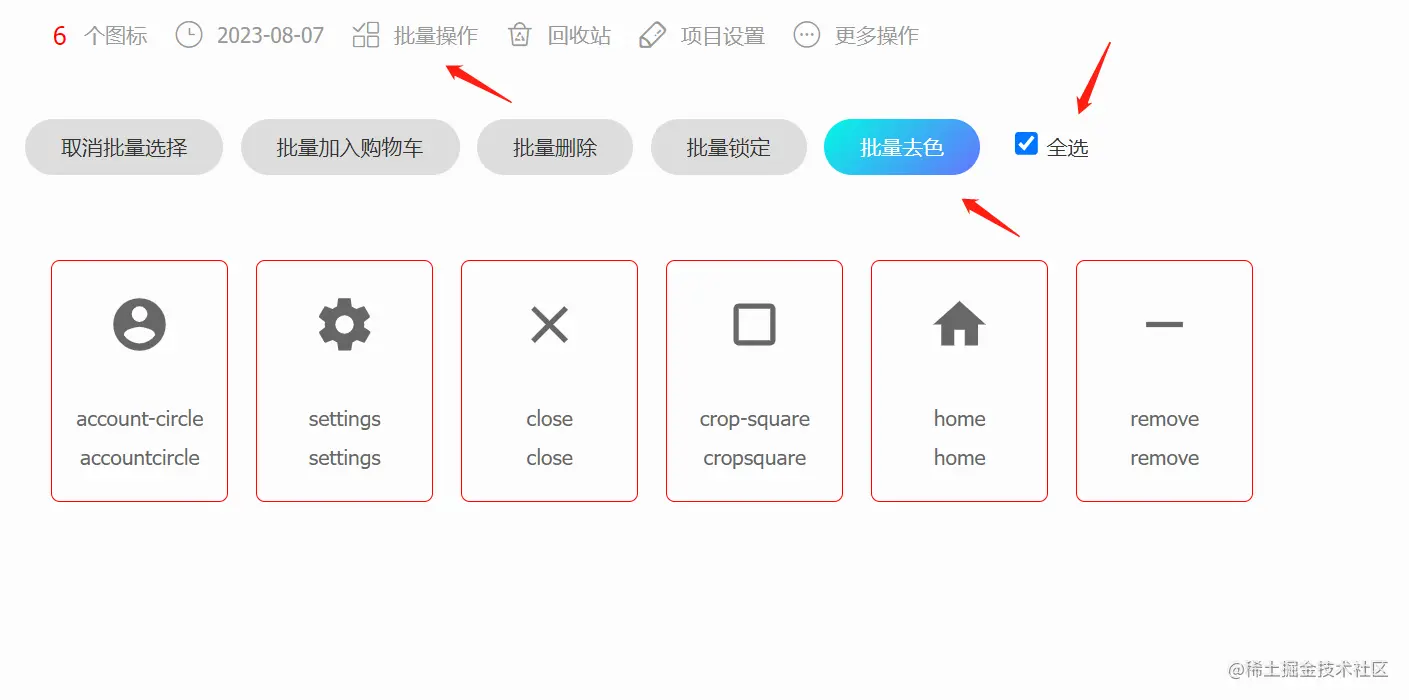
Task: Click the 批量删除 button
Action: [x=555, y=147]
